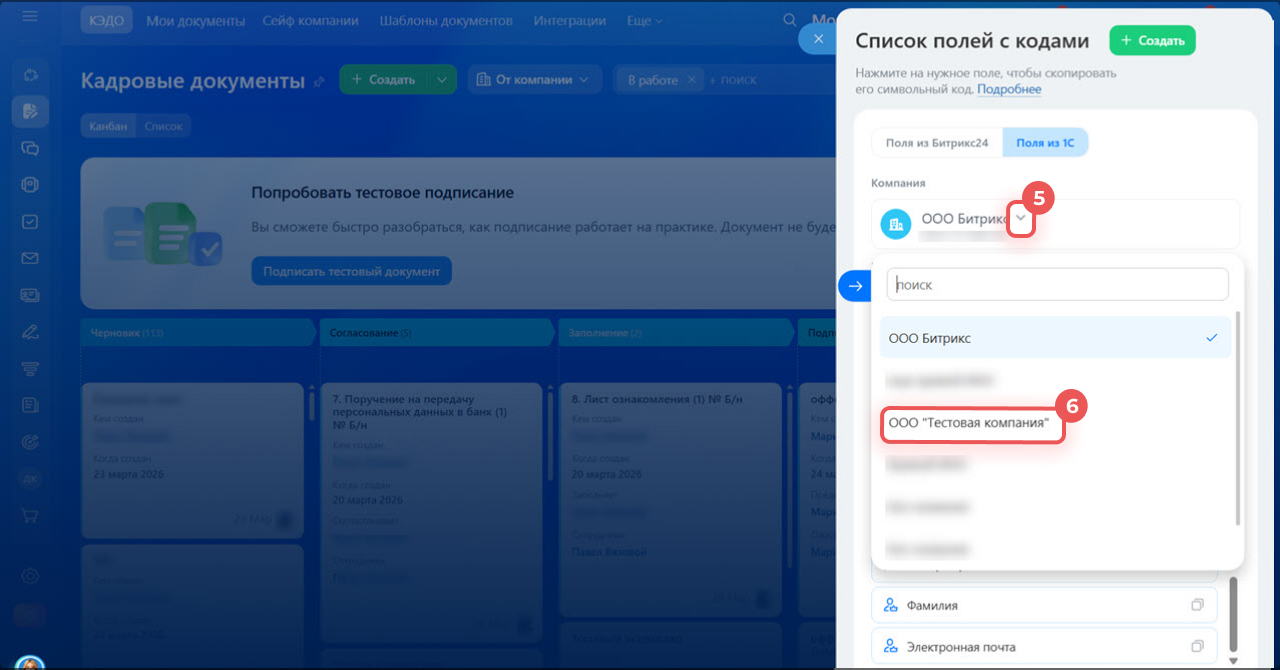Click the pin icon next to Кадровые документы

click(320, 82)
